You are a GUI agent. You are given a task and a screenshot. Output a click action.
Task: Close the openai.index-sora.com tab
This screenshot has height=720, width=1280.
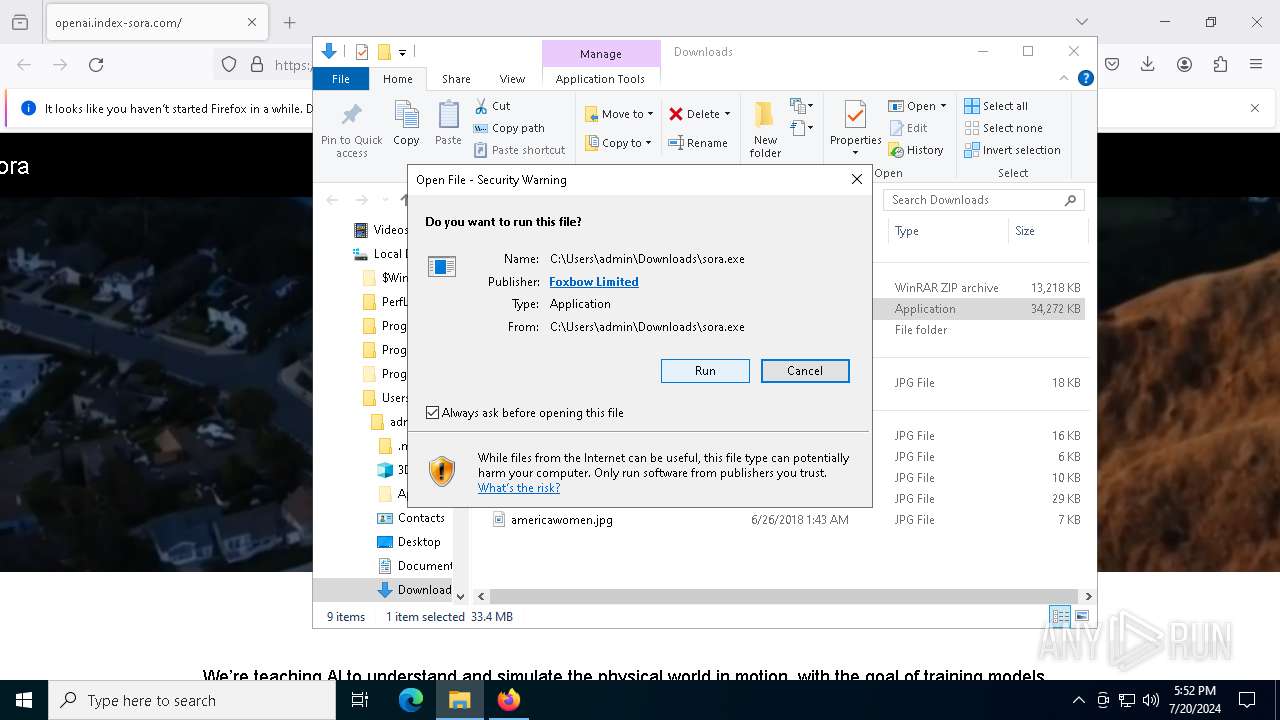252,22
